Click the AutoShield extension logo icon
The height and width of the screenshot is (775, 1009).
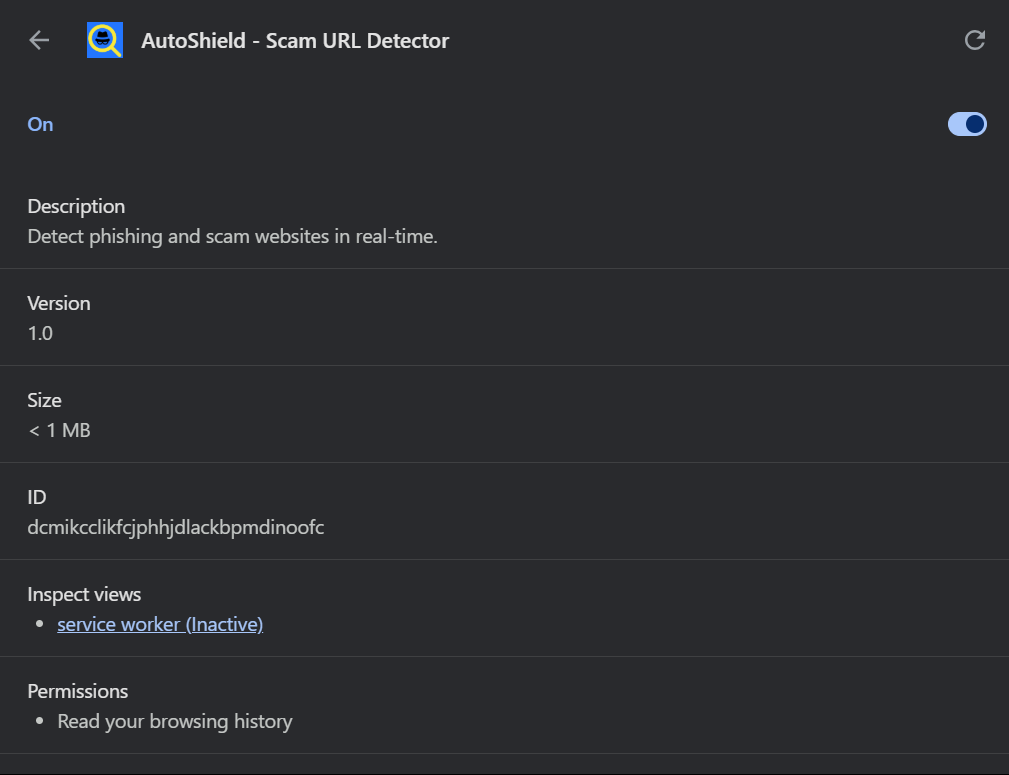(105, 40)
